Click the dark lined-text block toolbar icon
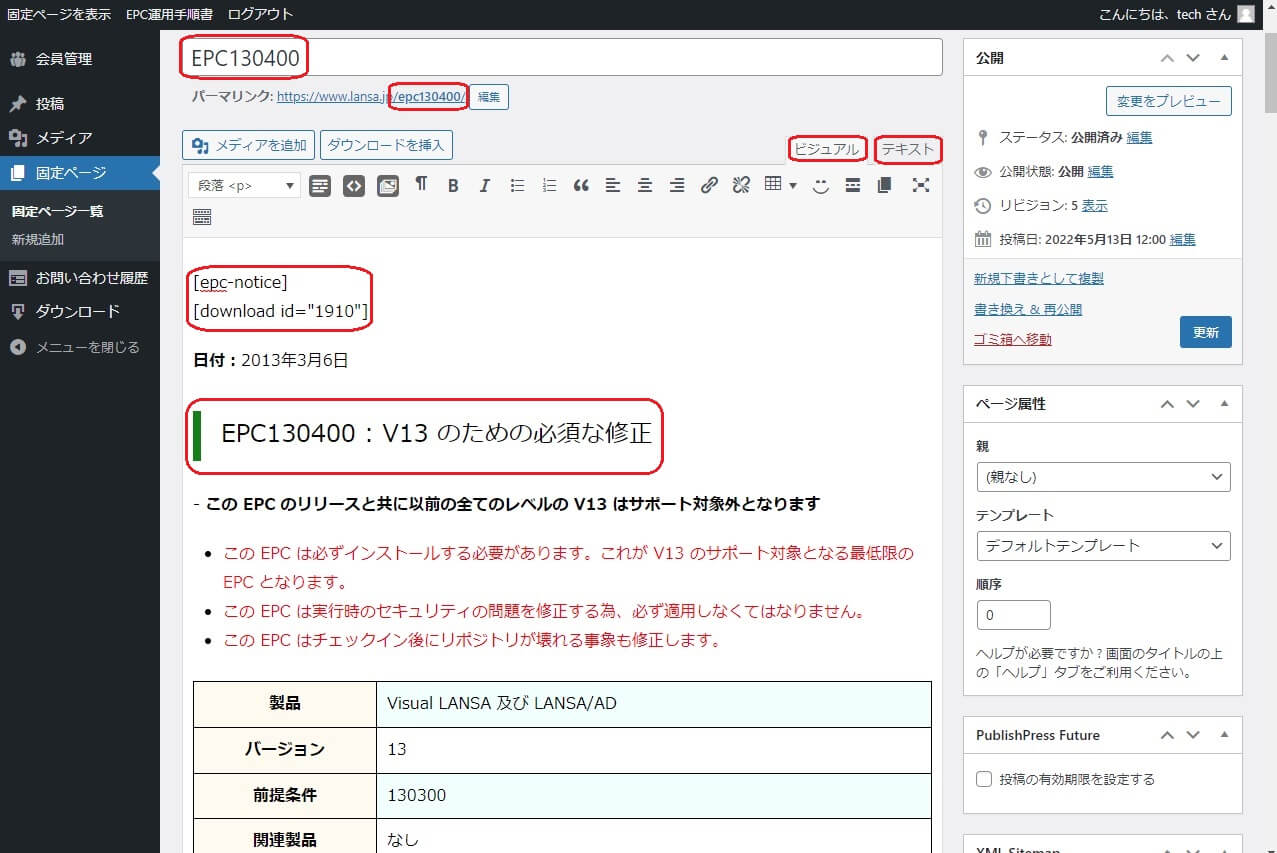This screenshot has width=1277, height=853. pos(320,185)
